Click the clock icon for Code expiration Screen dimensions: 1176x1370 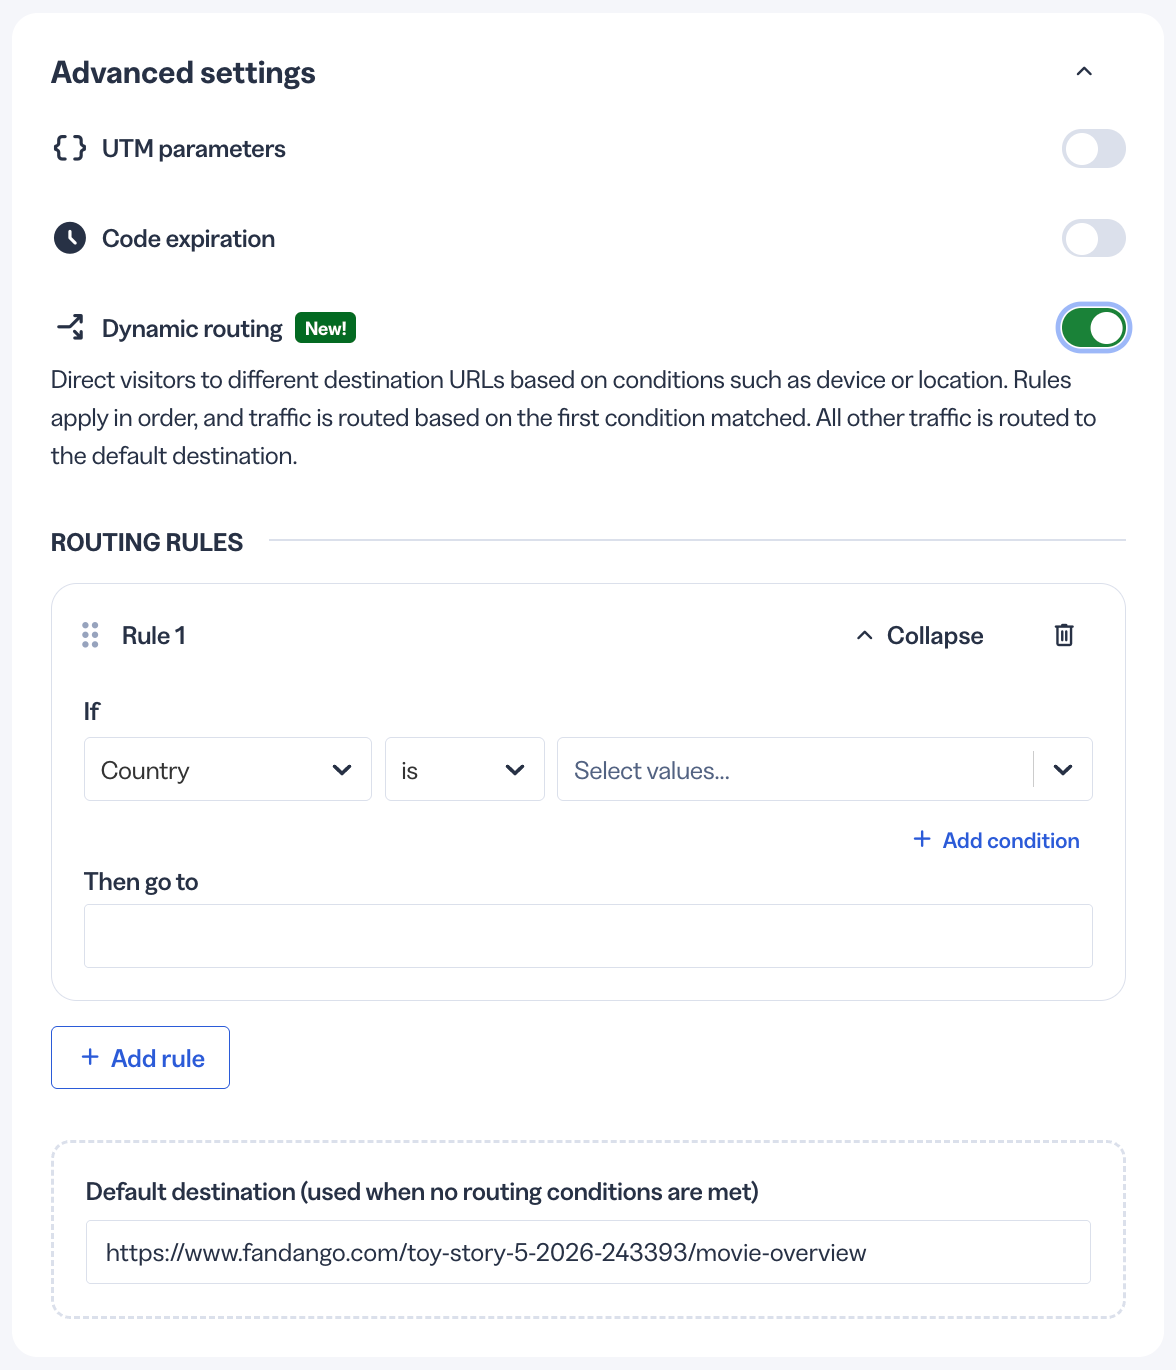pos(70,239)
